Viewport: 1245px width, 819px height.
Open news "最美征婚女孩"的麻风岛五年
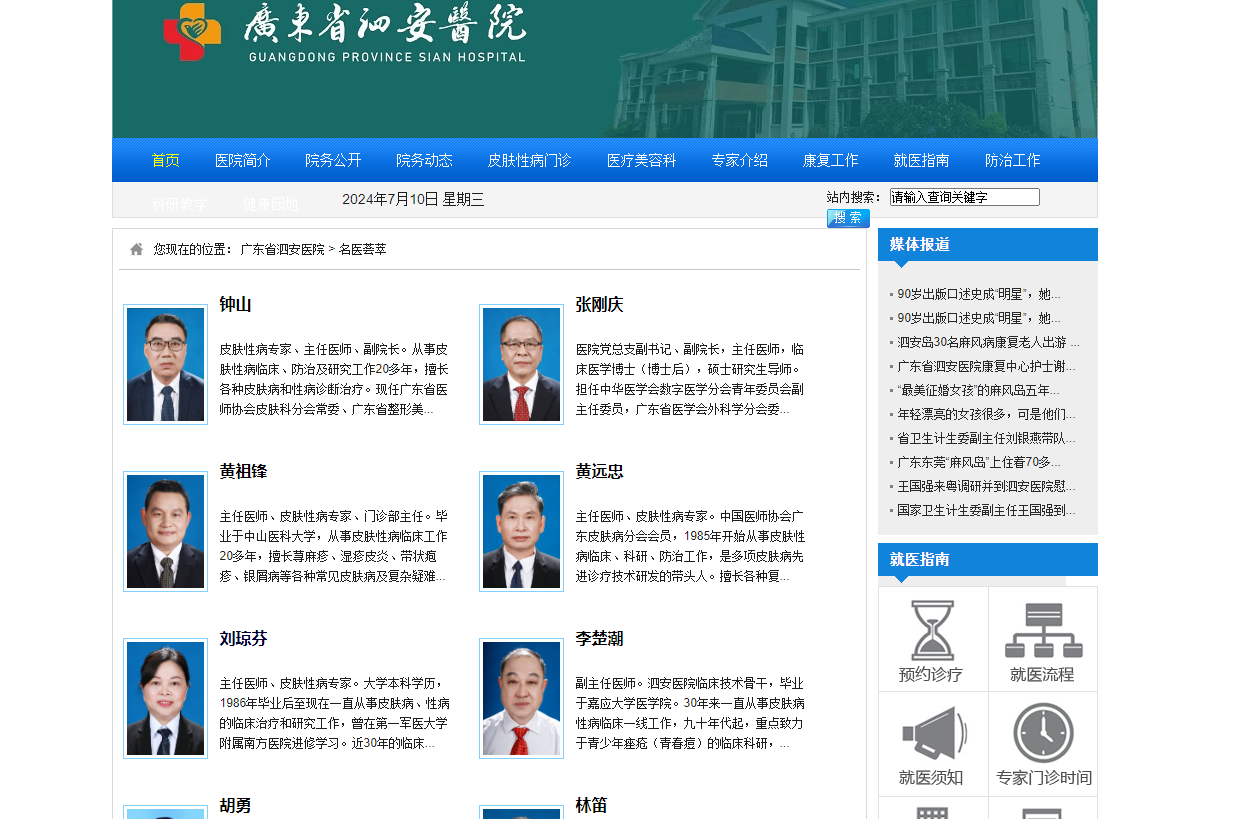coord(978,390)
